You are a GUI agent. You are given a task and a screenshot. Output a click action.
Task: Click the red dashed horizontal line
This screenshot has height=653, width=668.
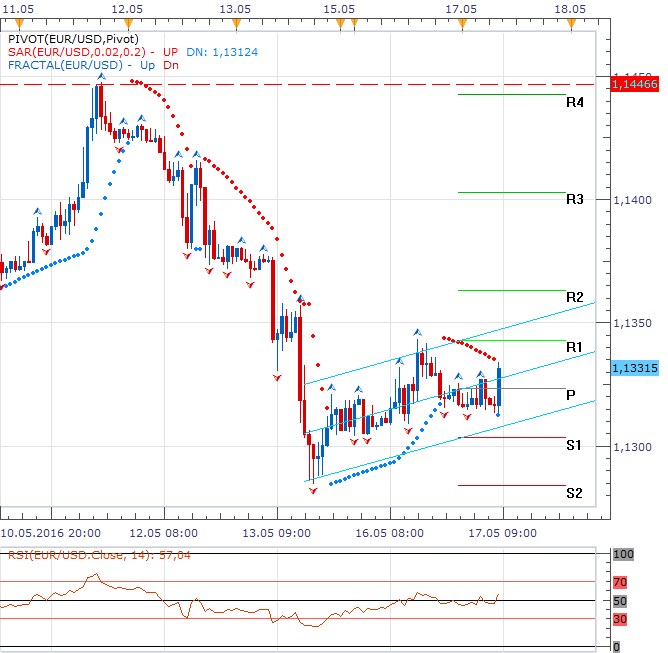point(297,84)
